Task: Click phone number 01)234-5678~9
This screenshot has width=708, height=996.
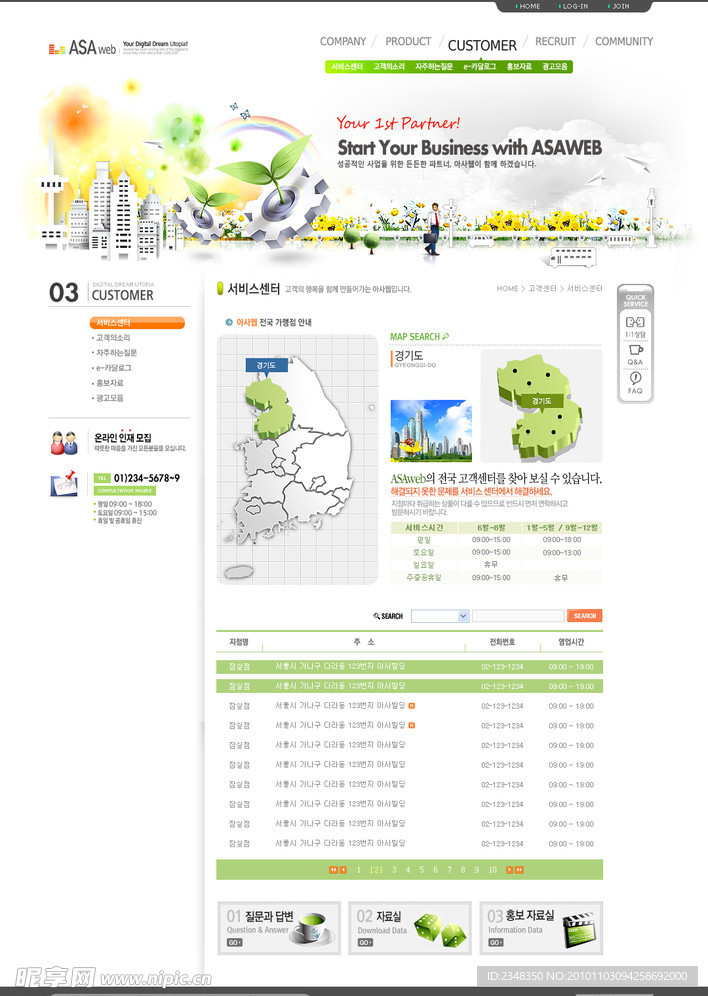Action: click(146, 478)
